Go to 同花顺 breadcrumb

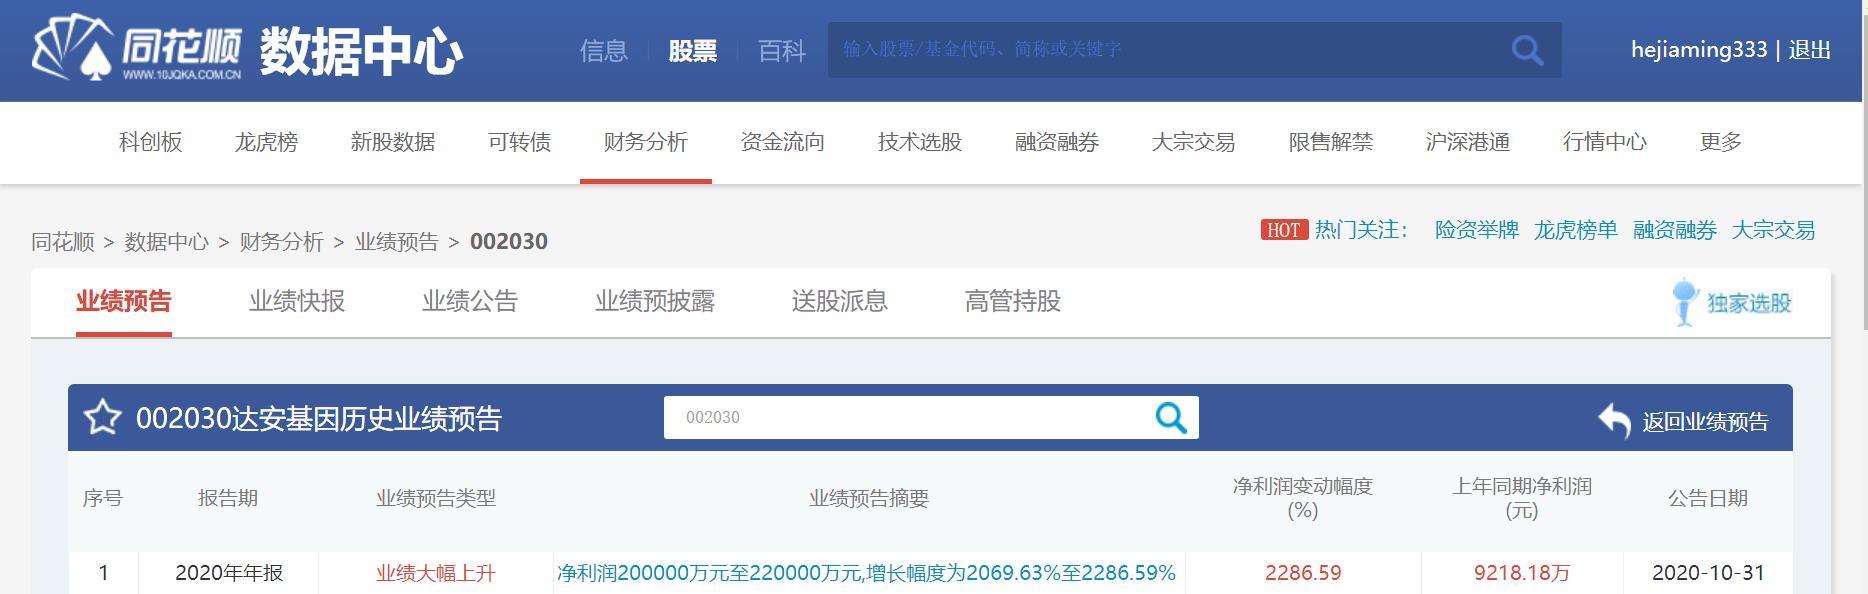tap(63, 242)
